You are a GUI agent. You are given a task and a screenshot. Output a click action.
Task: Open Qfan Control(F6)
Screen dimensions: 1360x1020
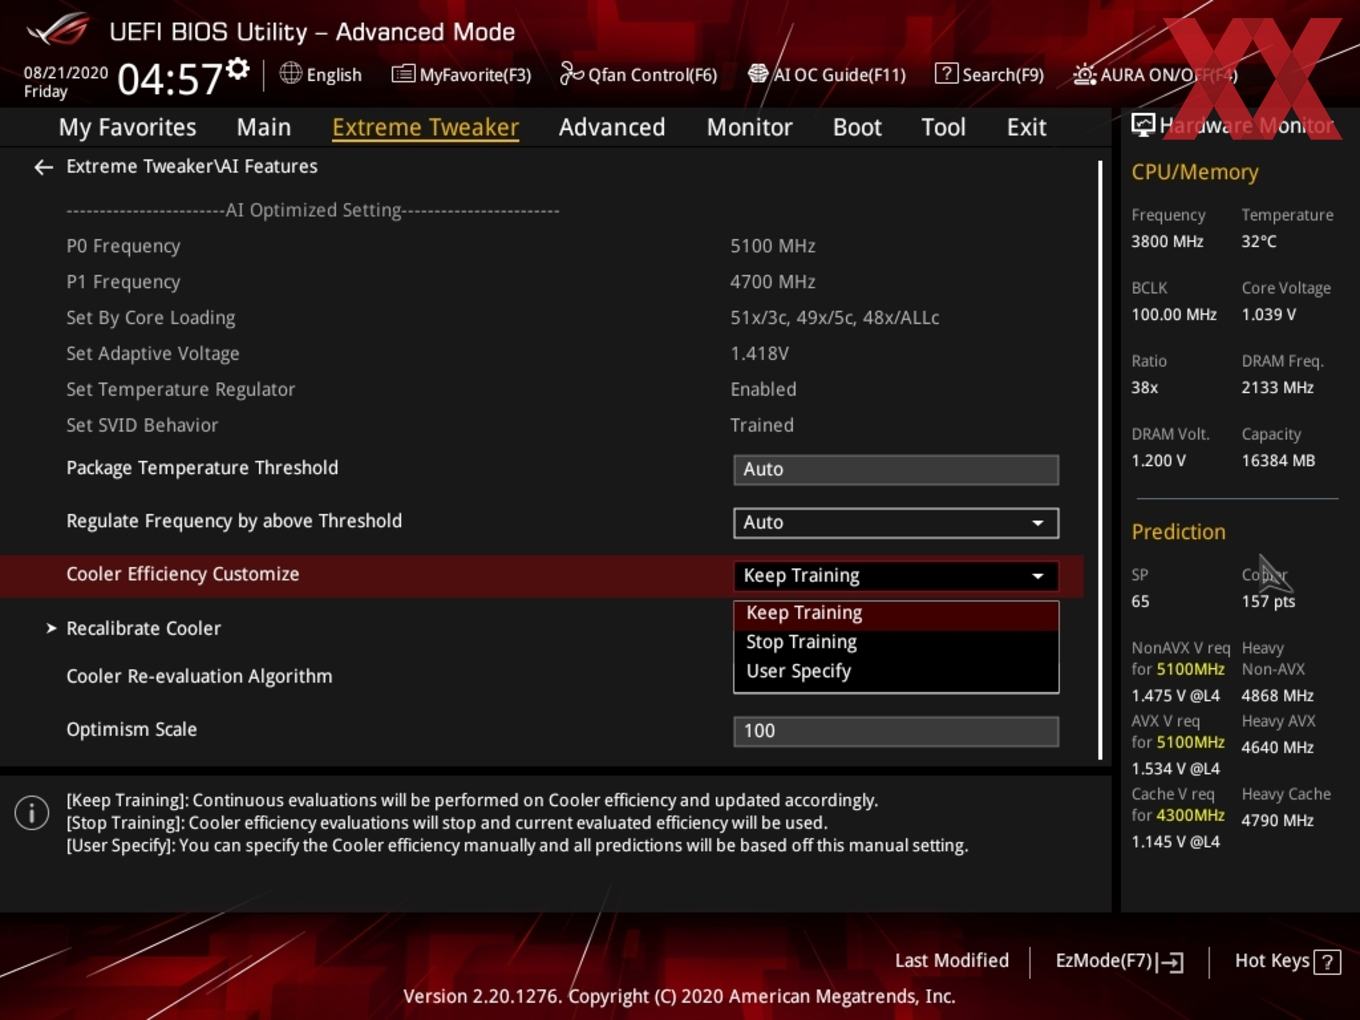[638, 74]
